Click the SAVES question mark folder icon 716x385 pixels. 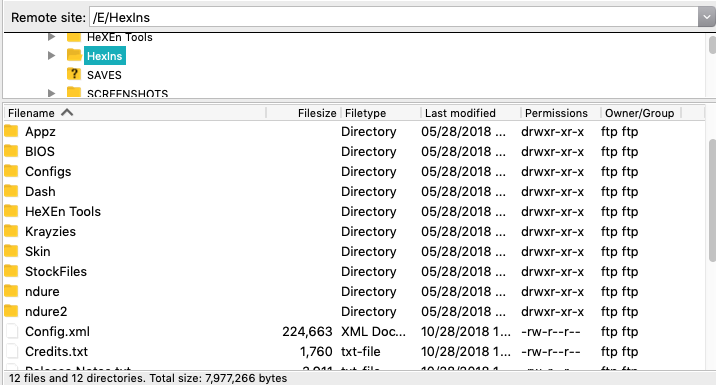tap(74, 74)
